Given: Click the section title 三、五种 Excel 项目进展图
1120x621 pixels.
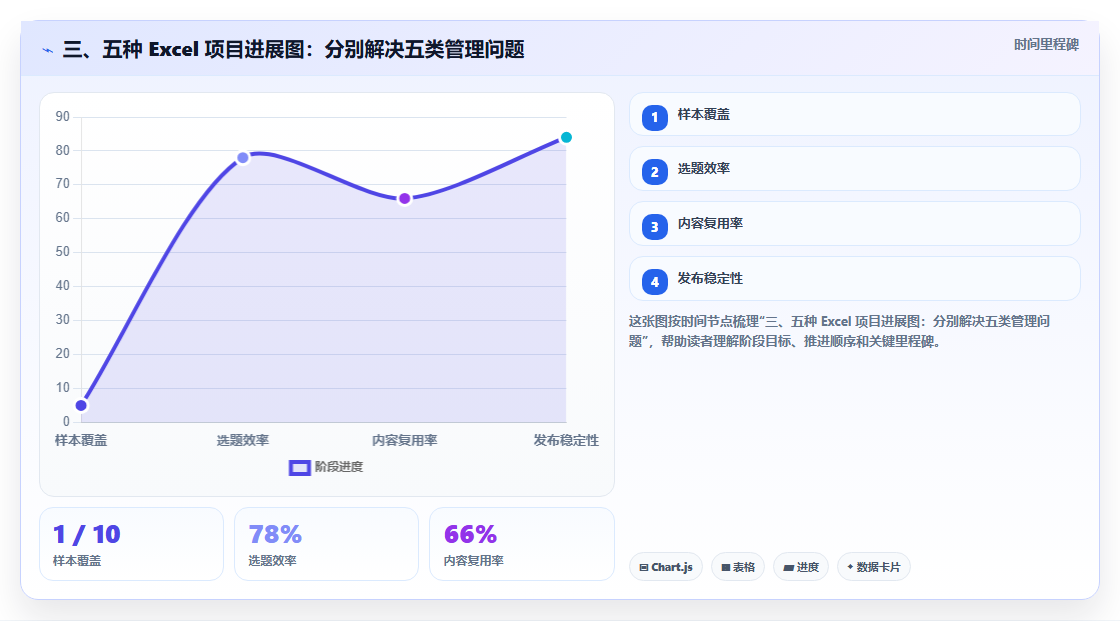Looking at the screenshot, I should click(x=294, y=50).
